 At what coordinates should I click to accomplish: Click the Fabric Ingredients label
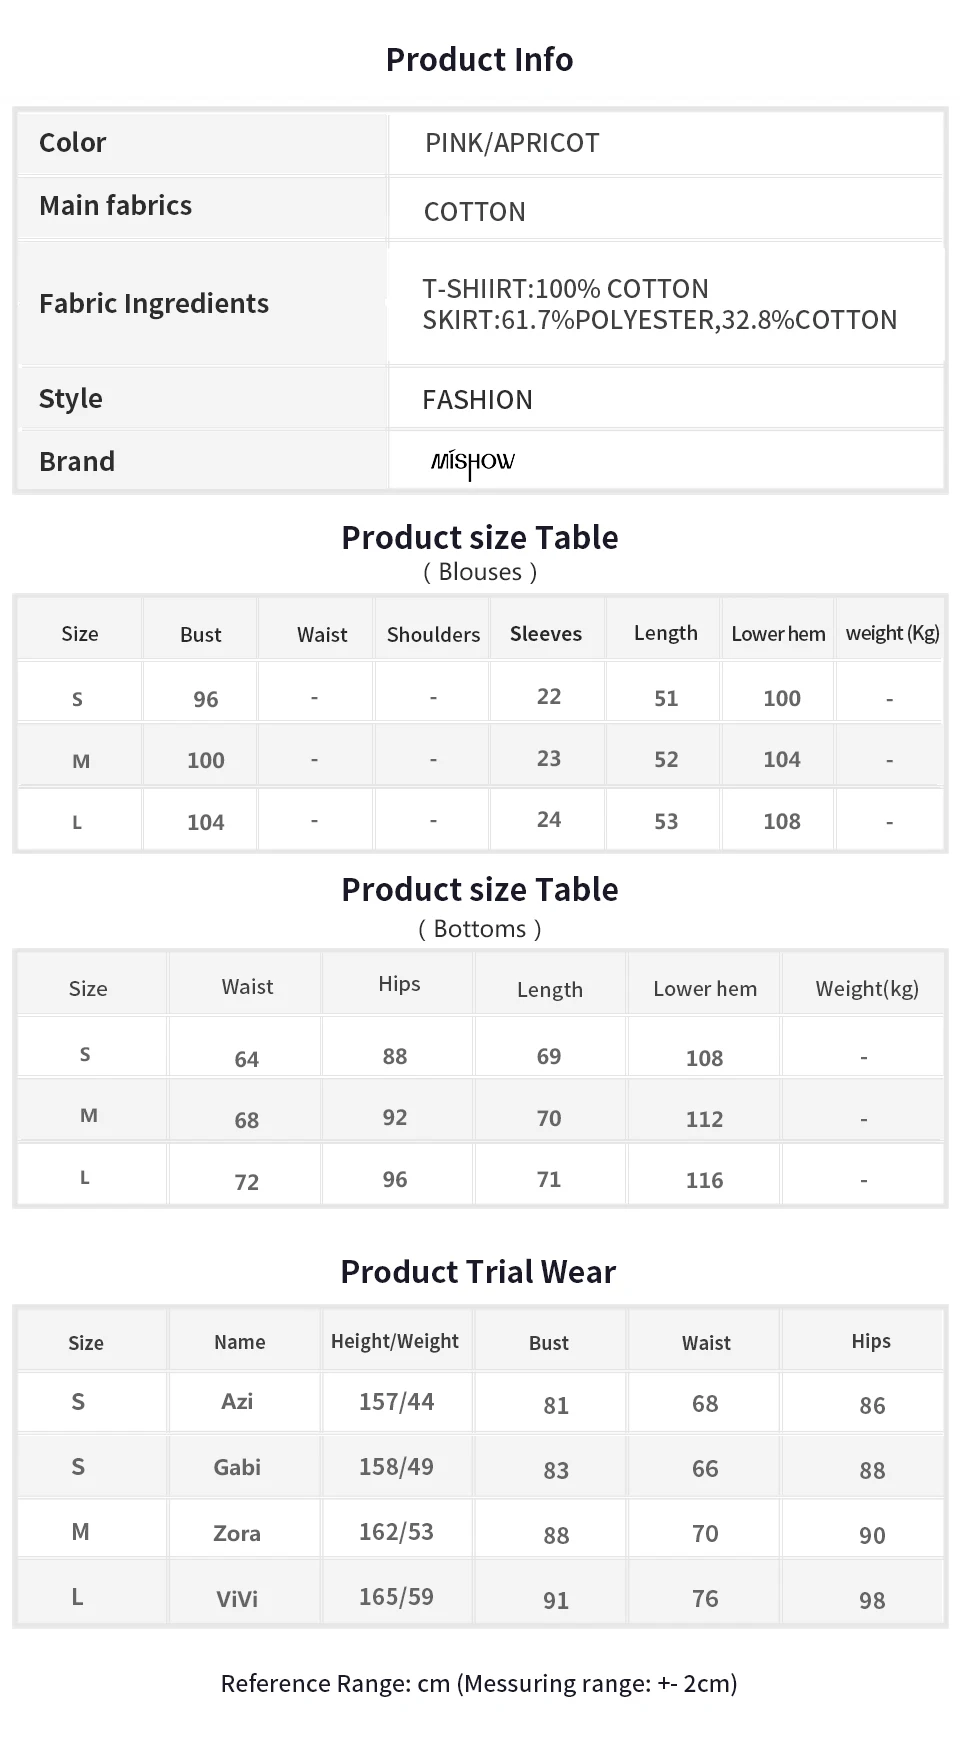154,303
